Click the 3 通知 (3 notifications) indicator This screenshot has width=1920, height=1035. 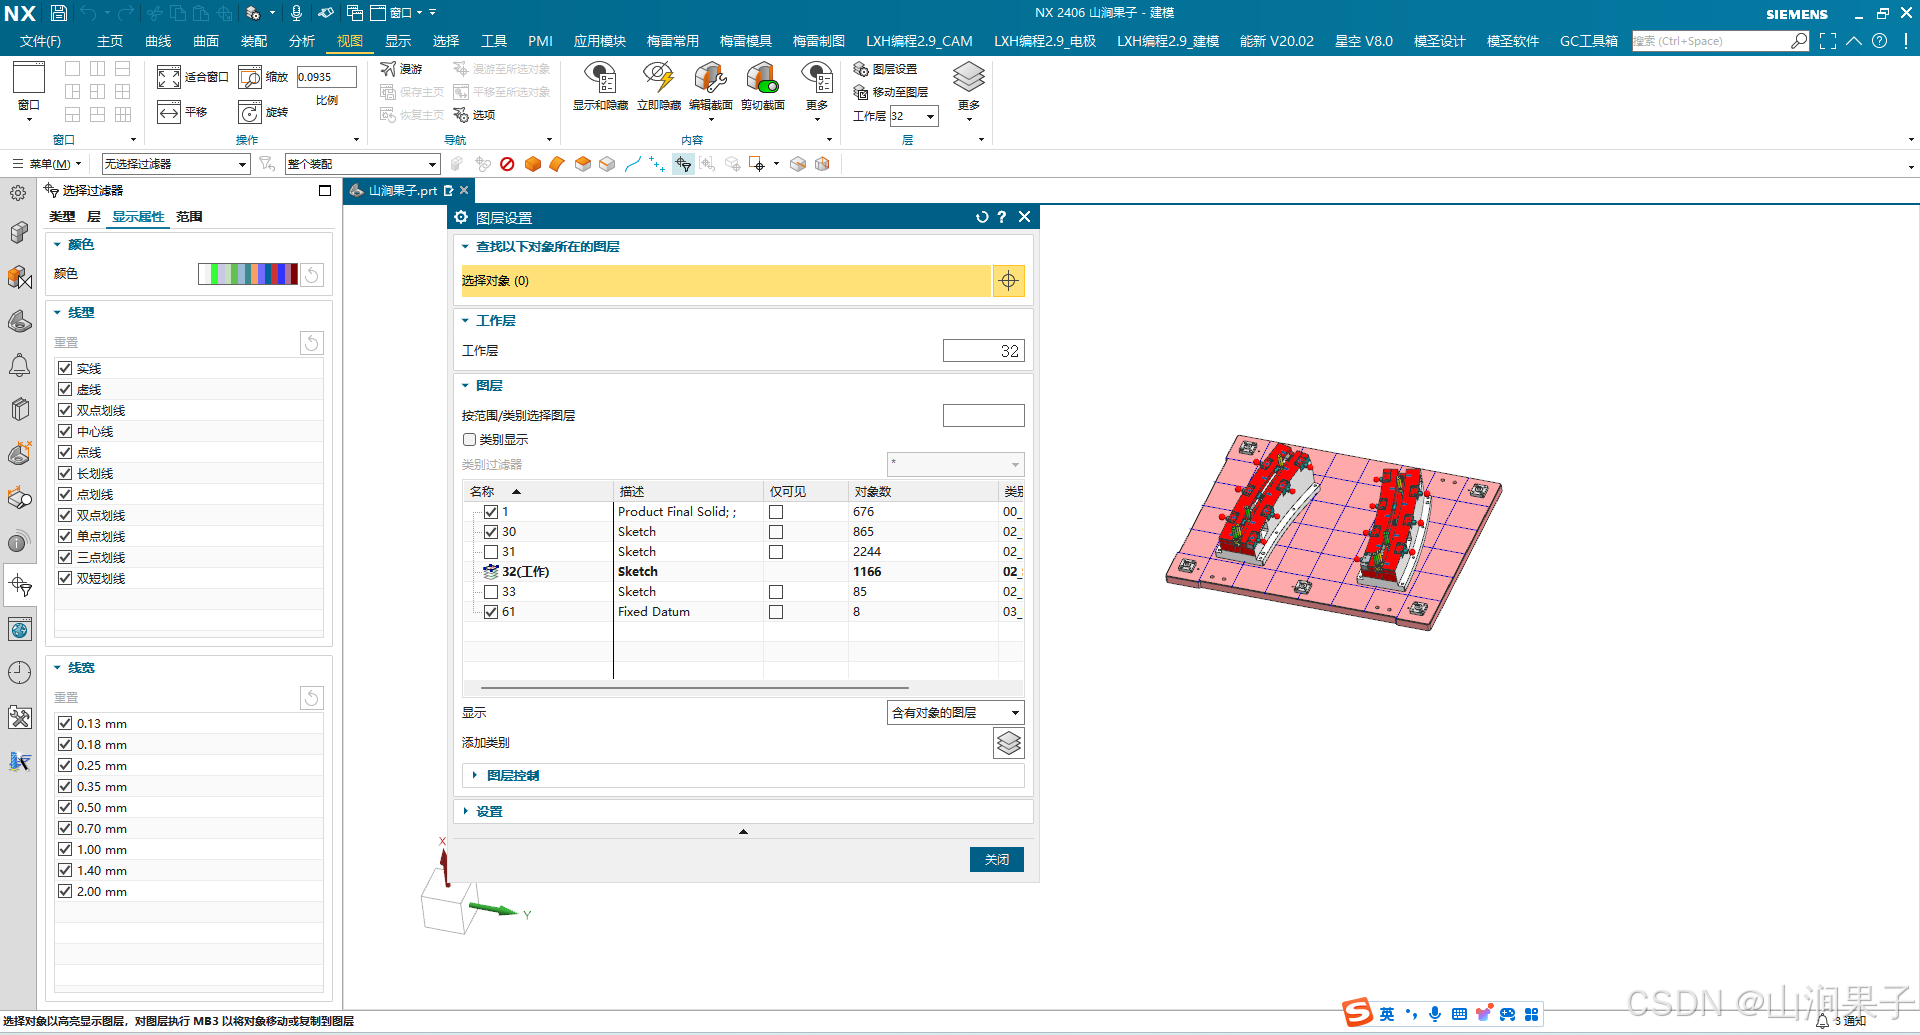1841,1021
